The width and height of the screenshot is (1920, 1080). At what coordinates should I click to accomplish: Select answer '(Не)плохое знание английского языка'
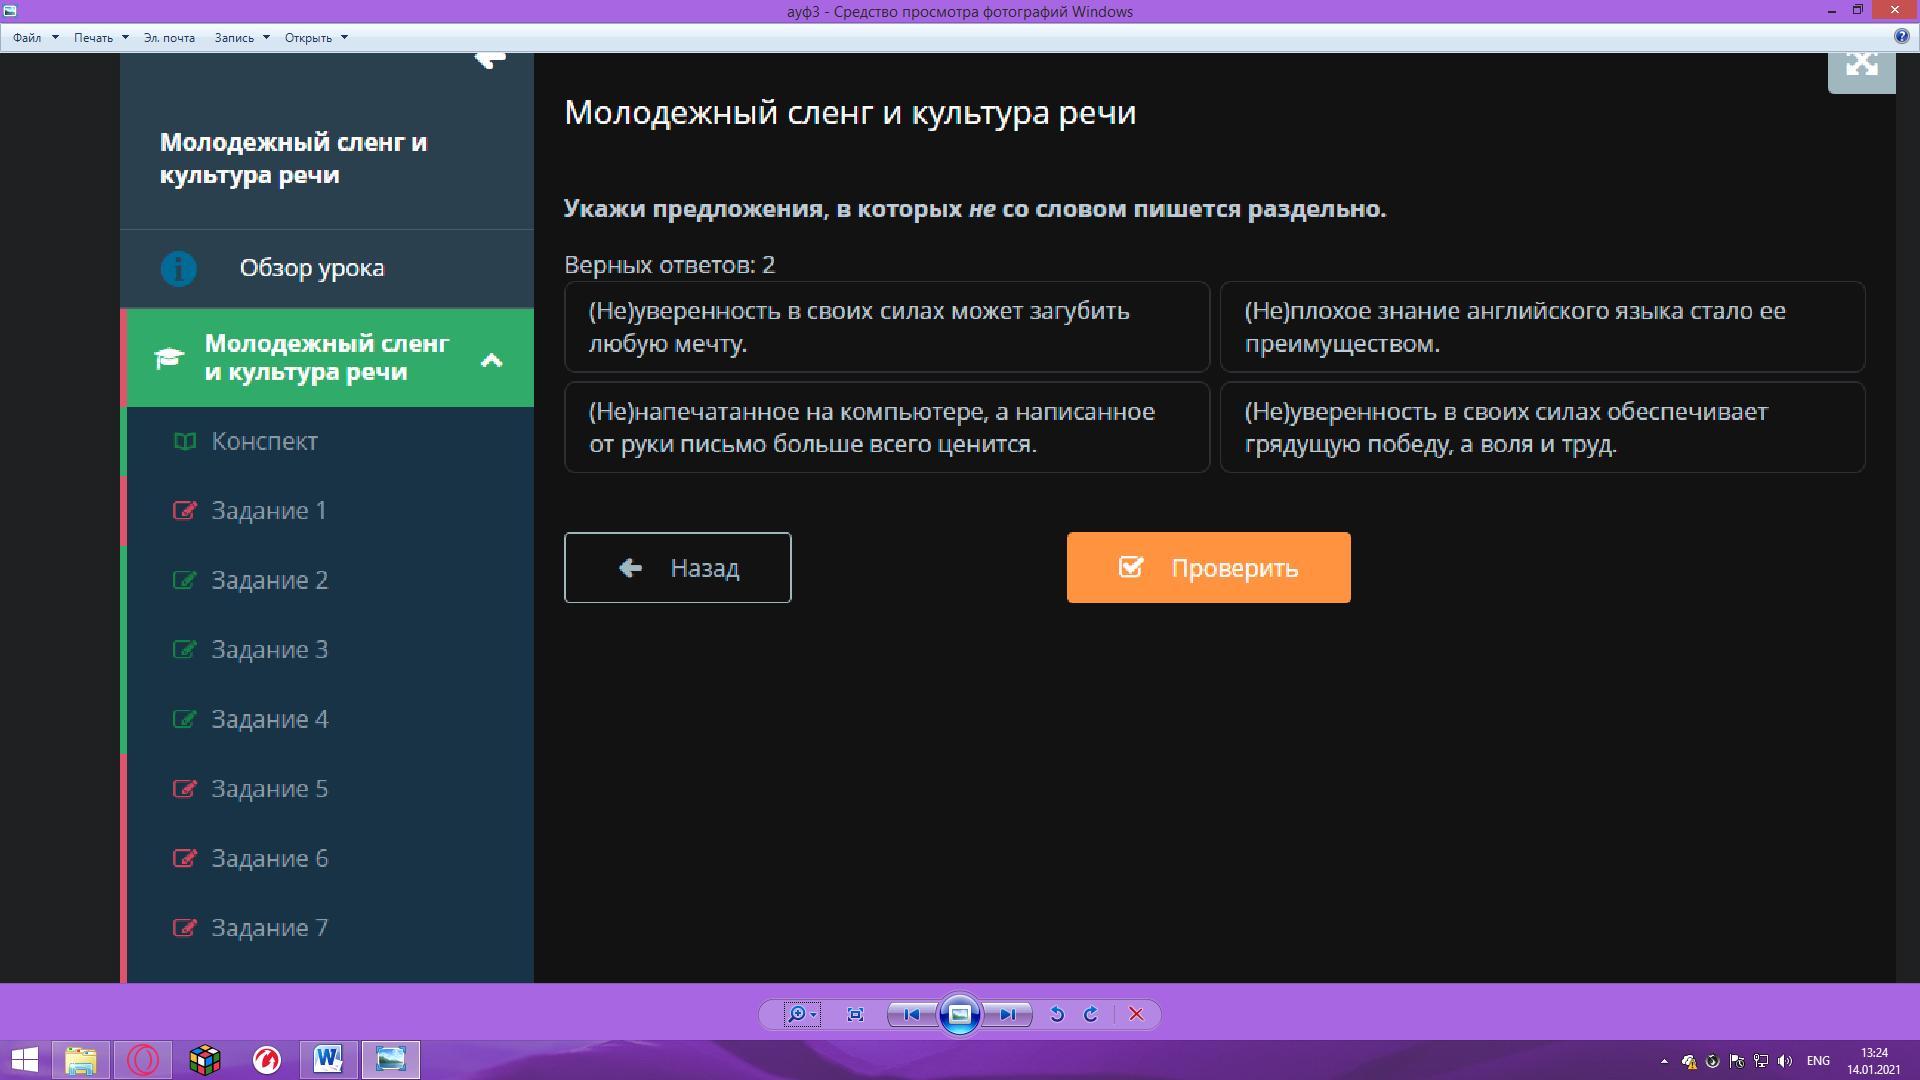(x=1541, y=327)
